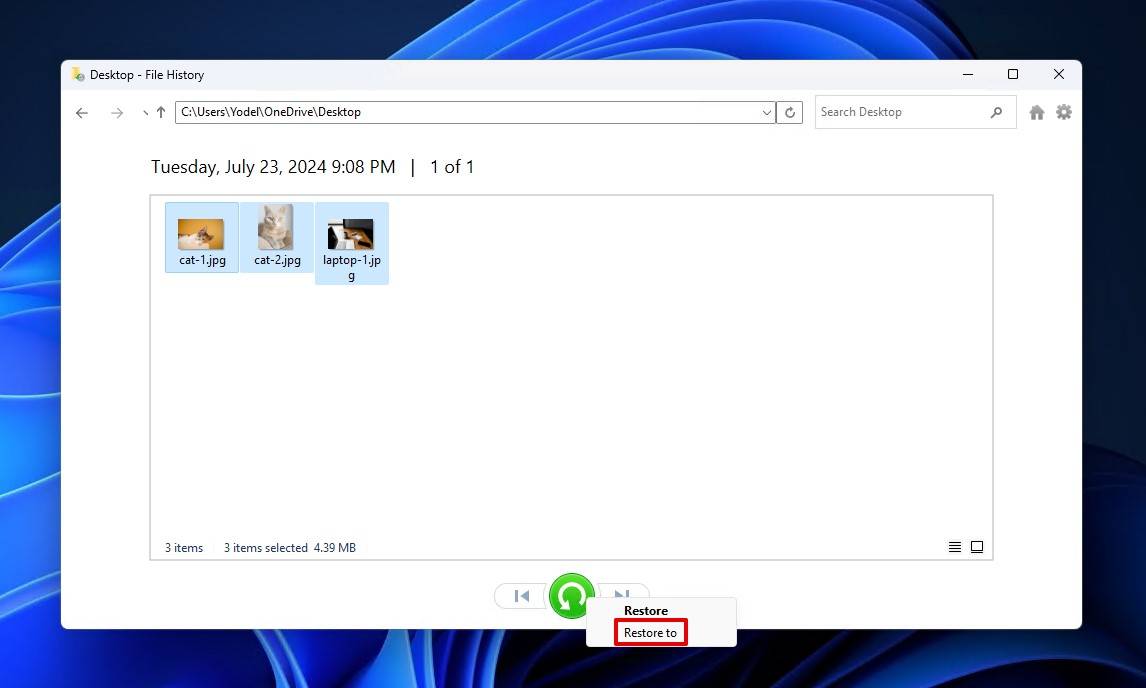Click the Search Desktop field
1146x688 pixels.
pos(900,113)
